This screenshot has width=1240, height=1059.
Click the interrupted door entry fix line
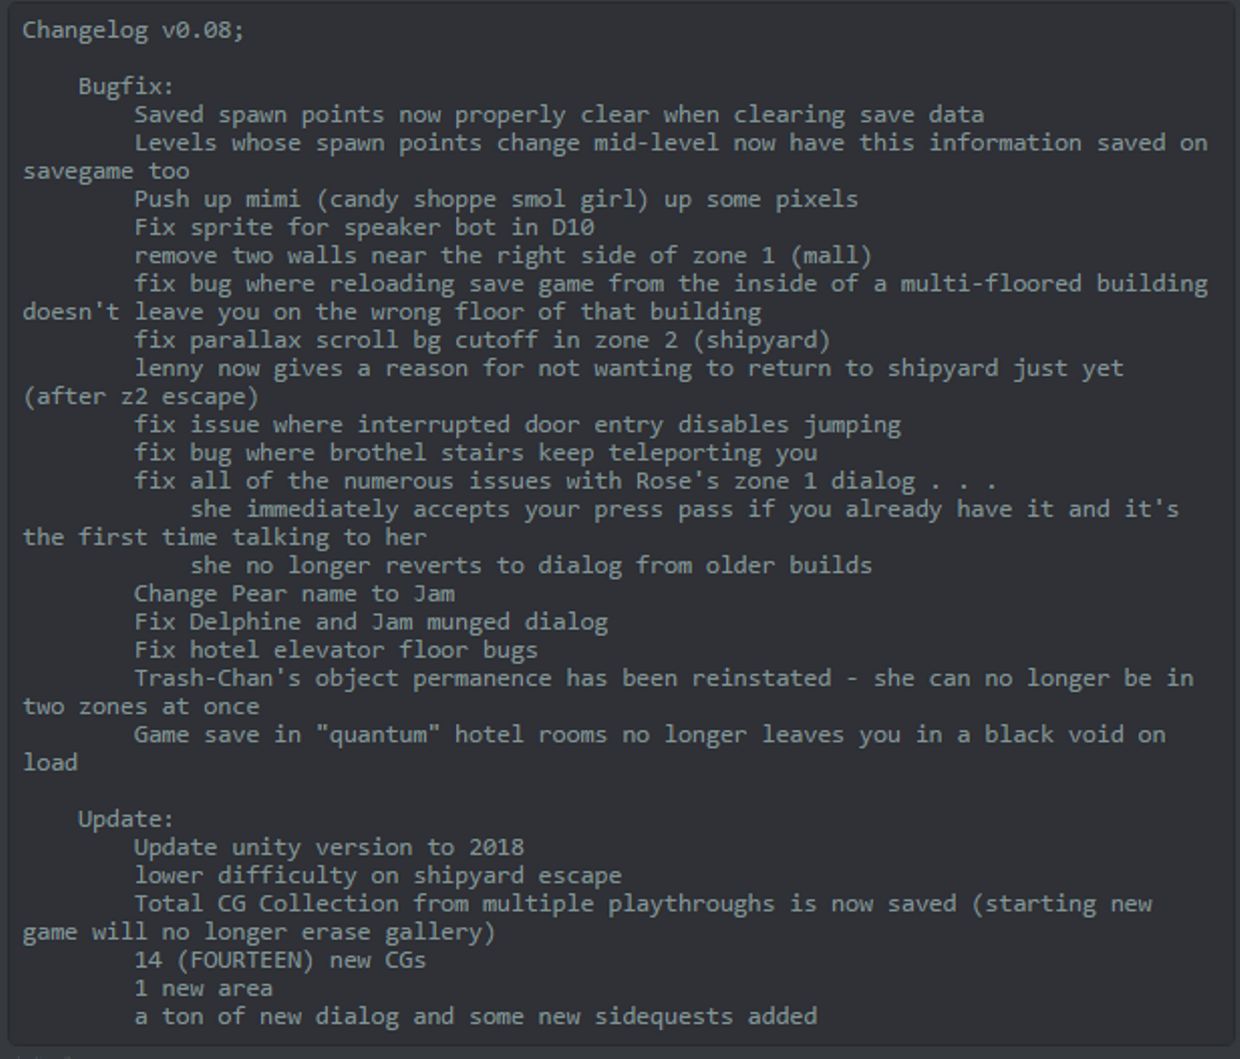point(517,424)
